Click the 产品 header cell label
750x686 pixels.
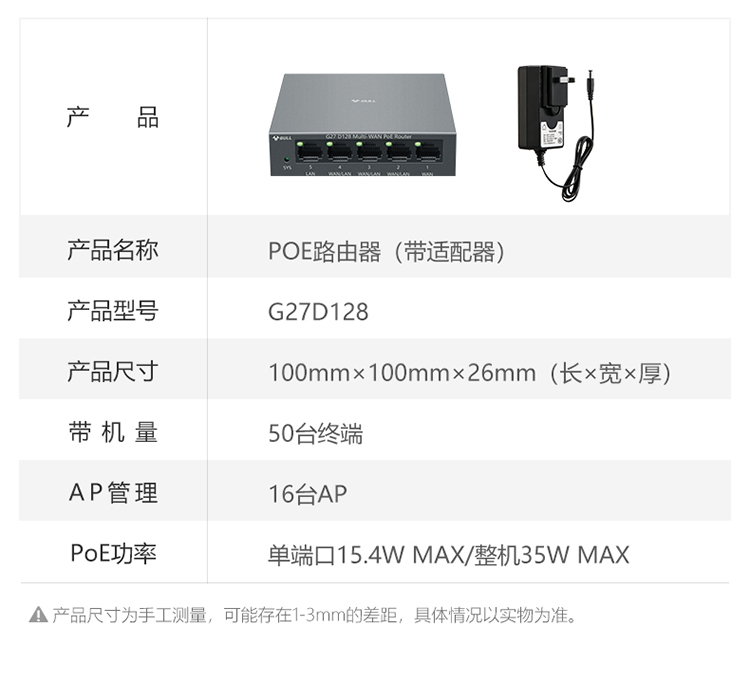pyautogui.click(x=112, y=117)
